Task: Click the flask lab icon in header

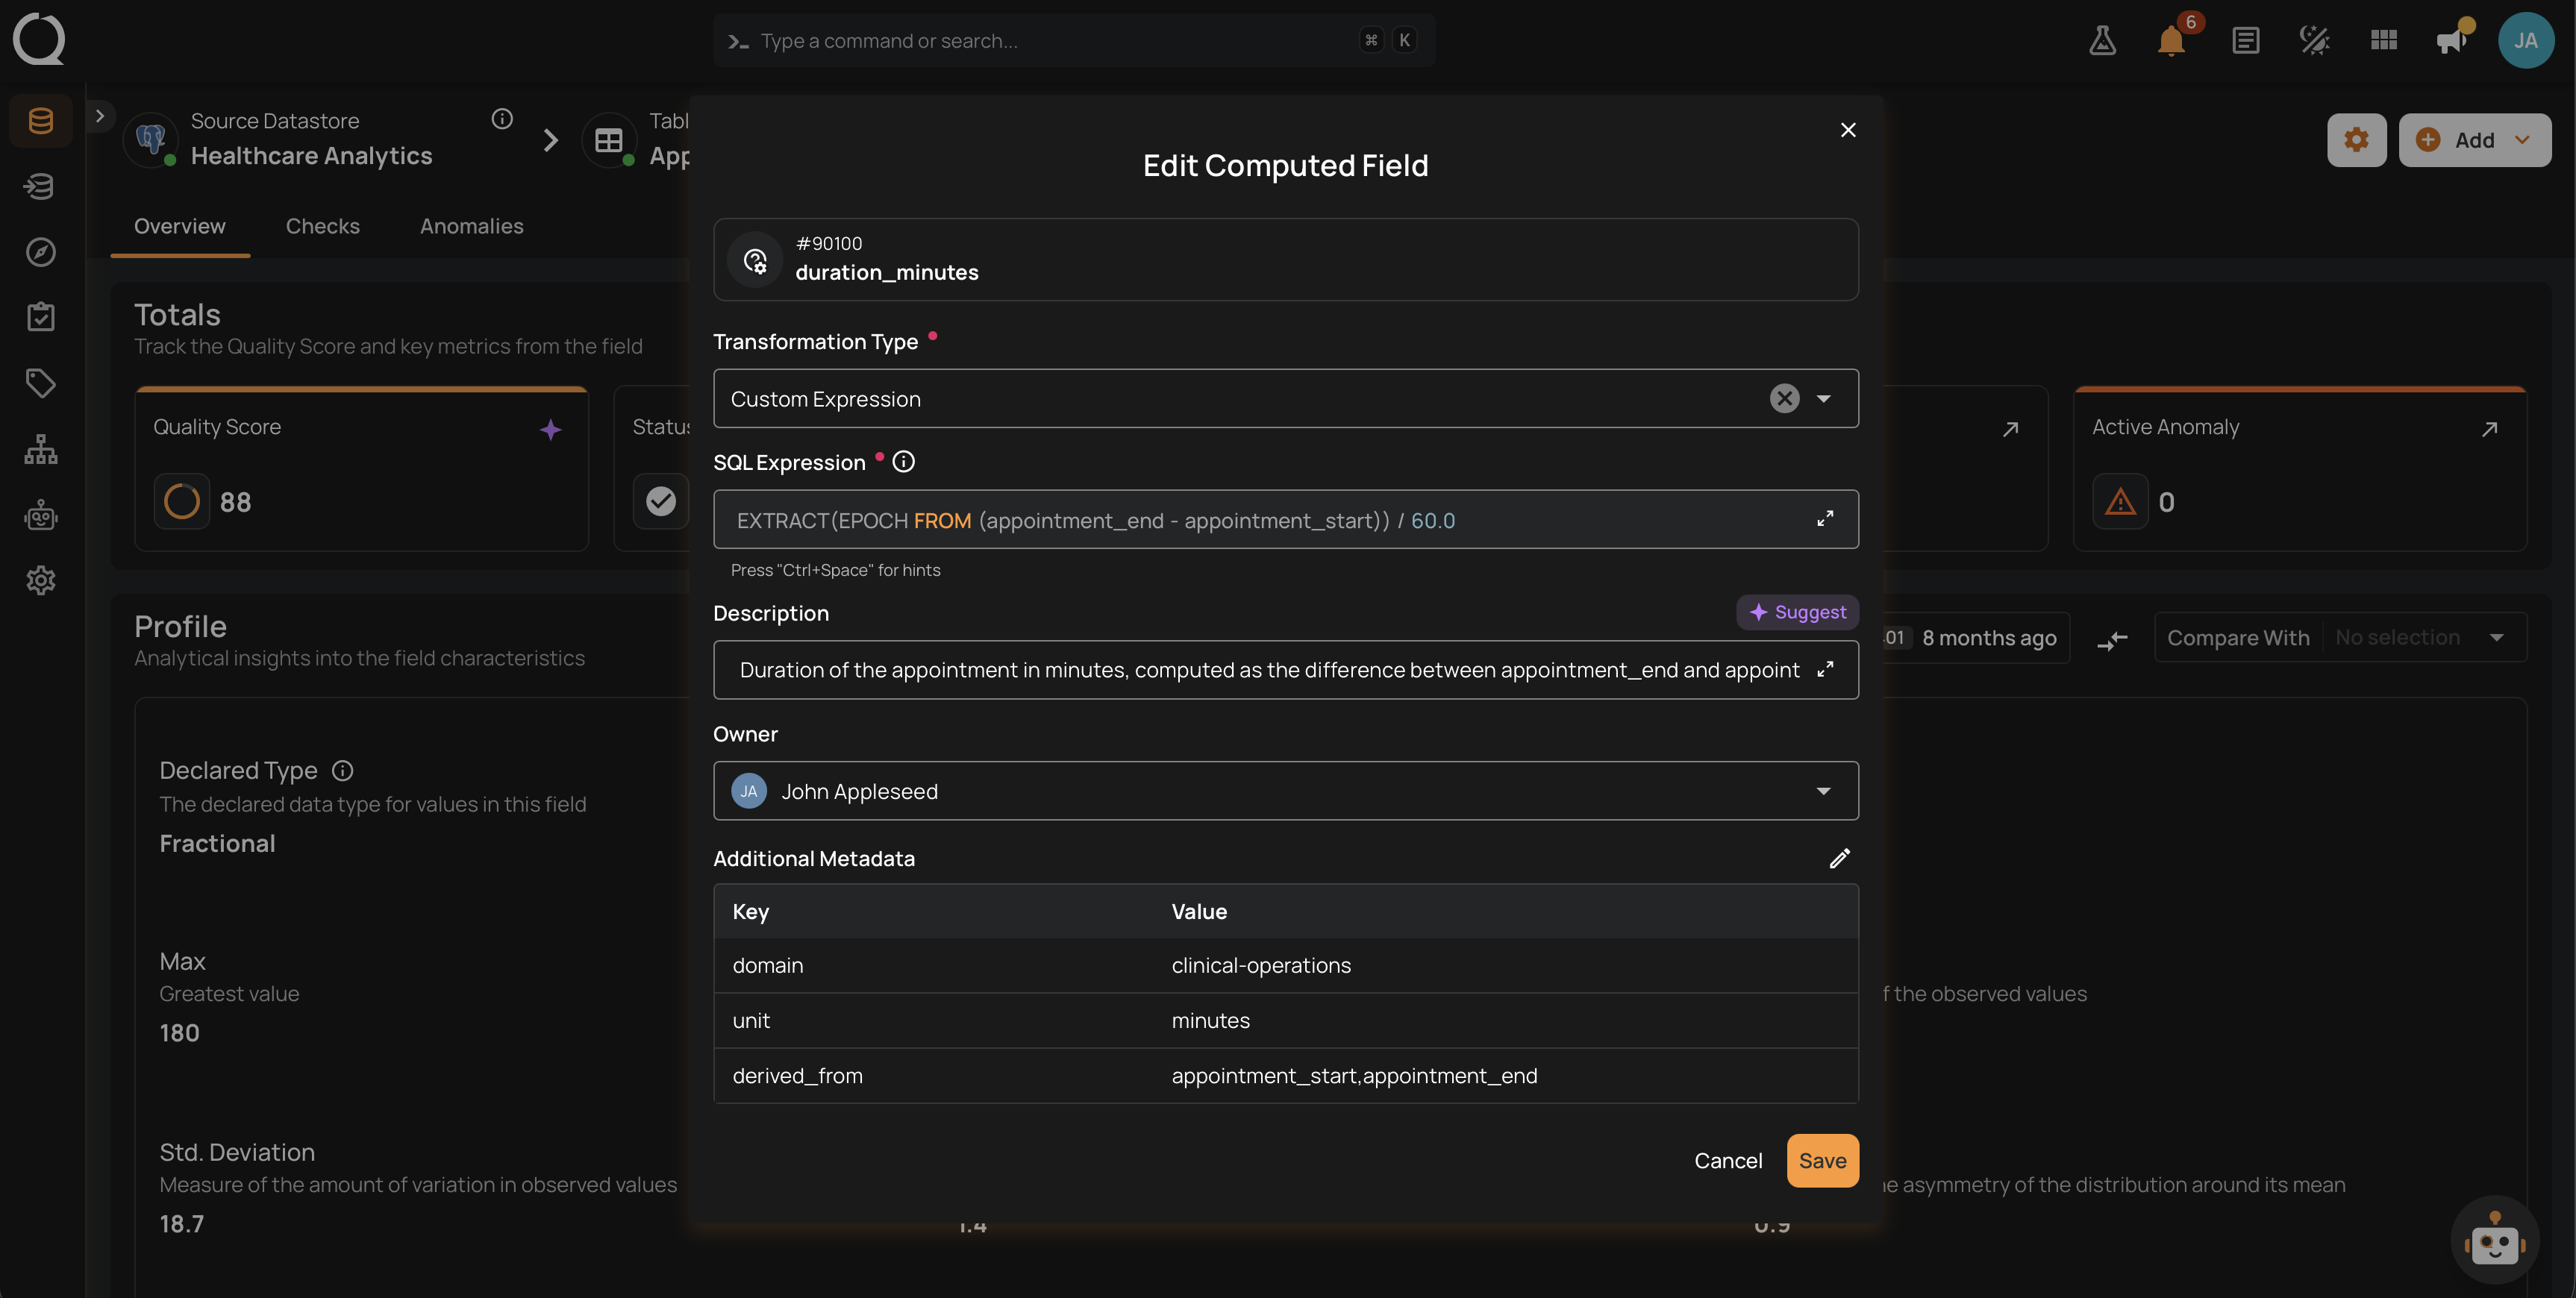Action: pos(2102,40)
